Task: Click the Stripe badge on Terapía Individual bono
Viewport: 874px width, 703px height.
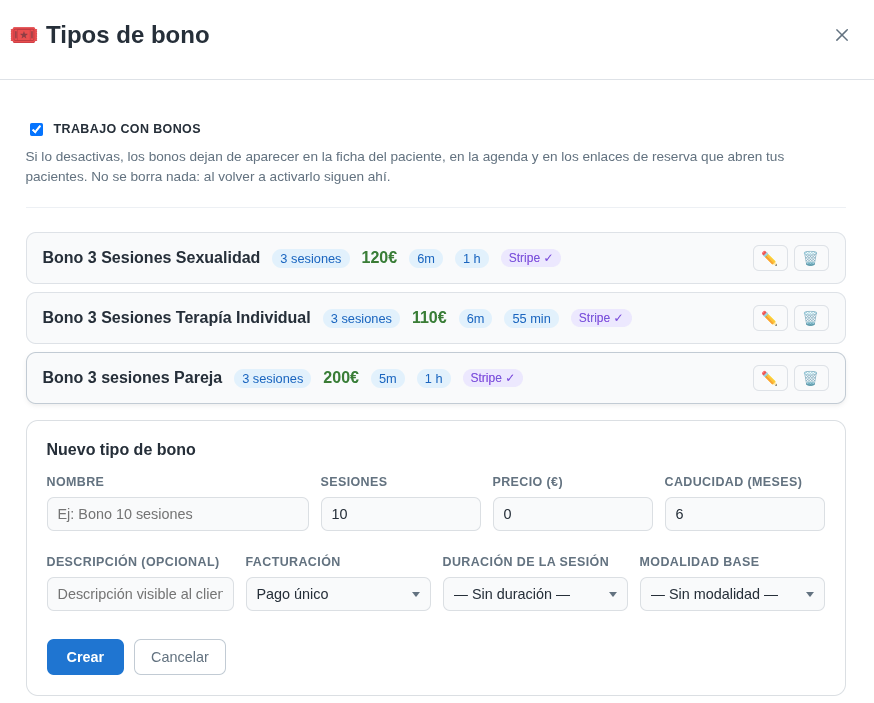Action: pyautogui.click(x=601, y=318)
